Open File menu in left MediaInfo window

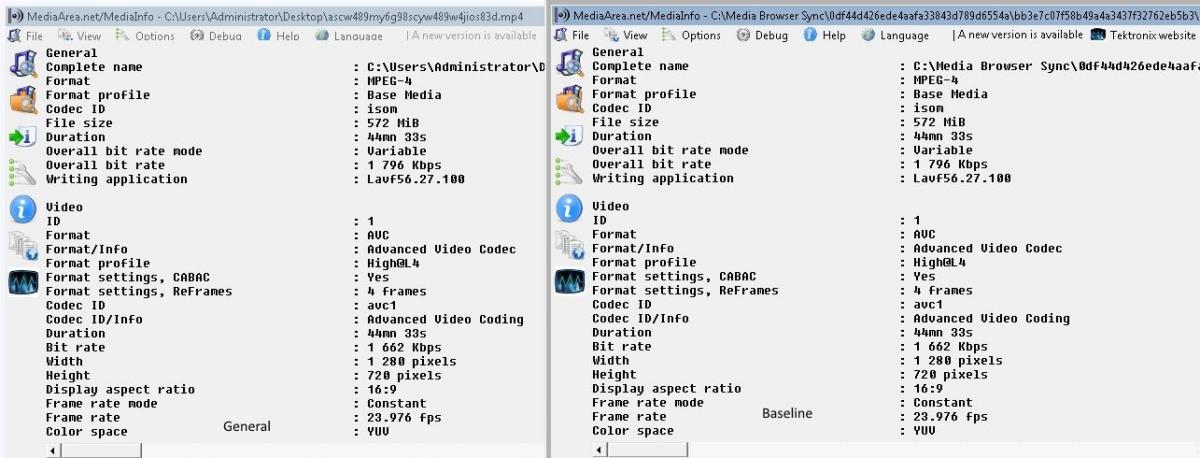point(26,36)
